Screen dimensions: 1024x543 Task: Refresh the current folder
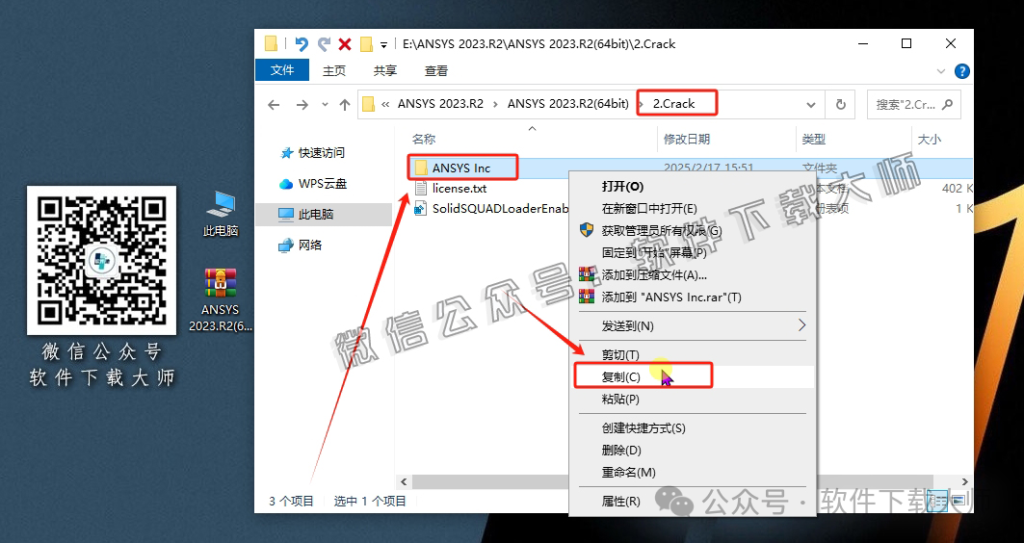point(840,105)
